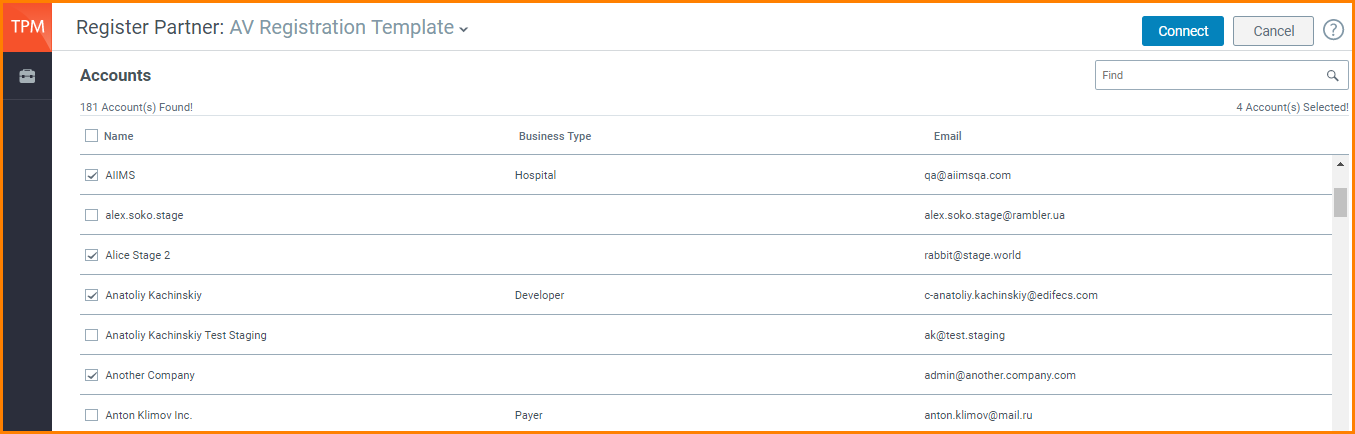Sort by the Name column header
Viewport: 1355px width, 434px height.
118,136
